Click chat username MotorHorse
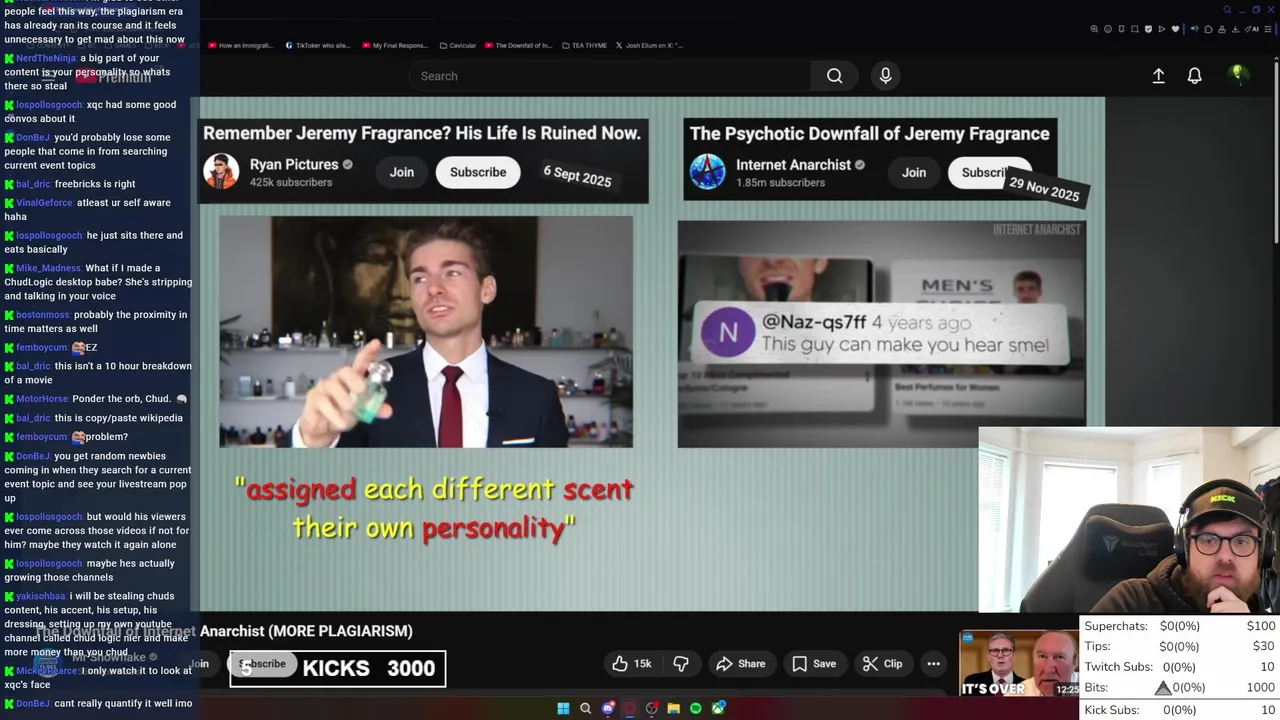The image size is (1280, 720). (42, 399)
